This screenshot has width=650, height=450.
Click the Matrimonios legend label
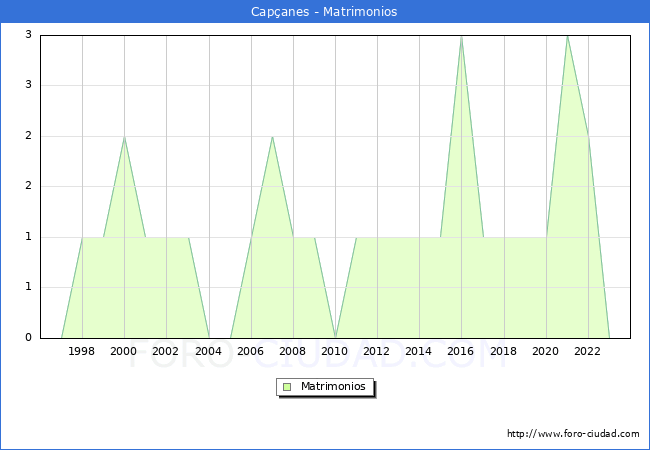point(333,386)
